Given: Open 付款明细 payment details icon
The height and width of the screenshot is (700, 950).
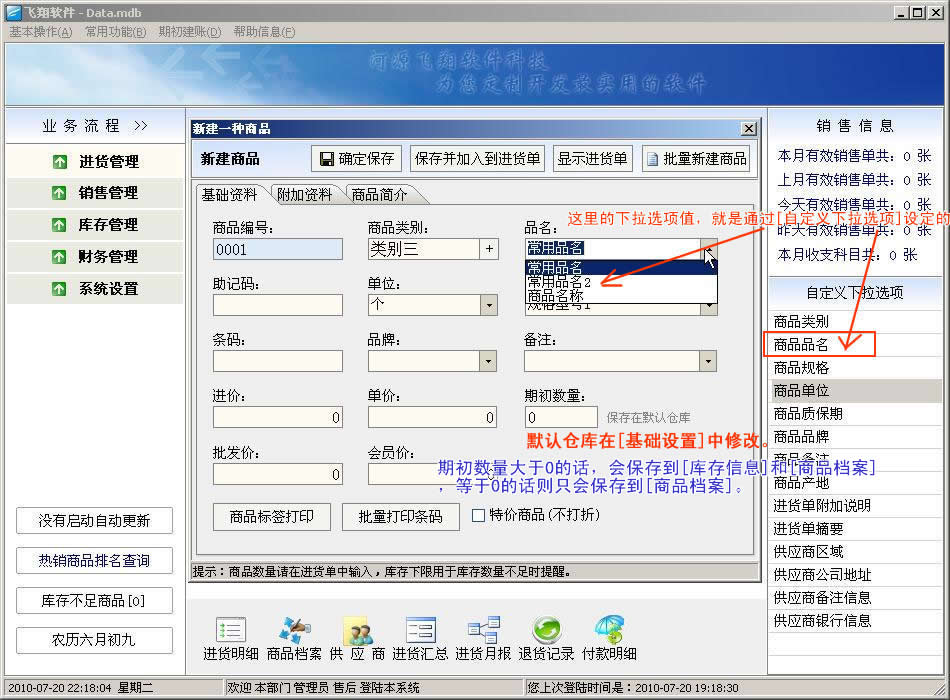Looking at the screenshot, I should point(609,639).
